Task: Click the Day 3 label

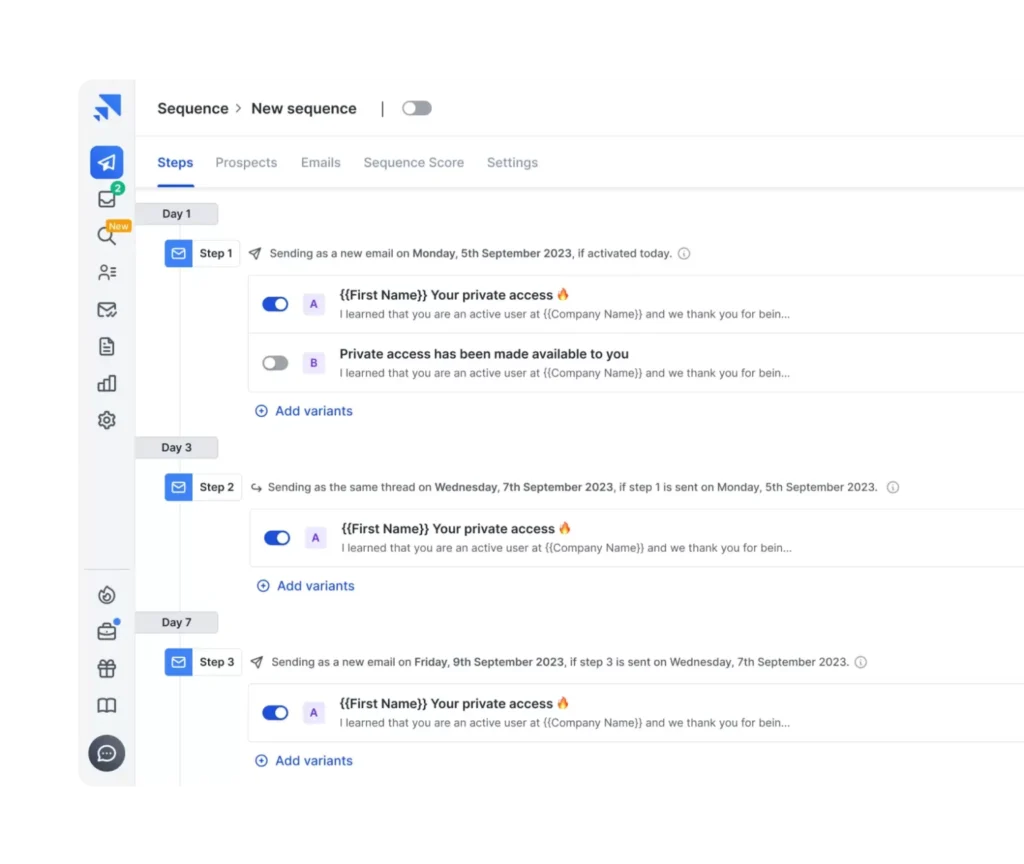Action: (x=176, y=447)
